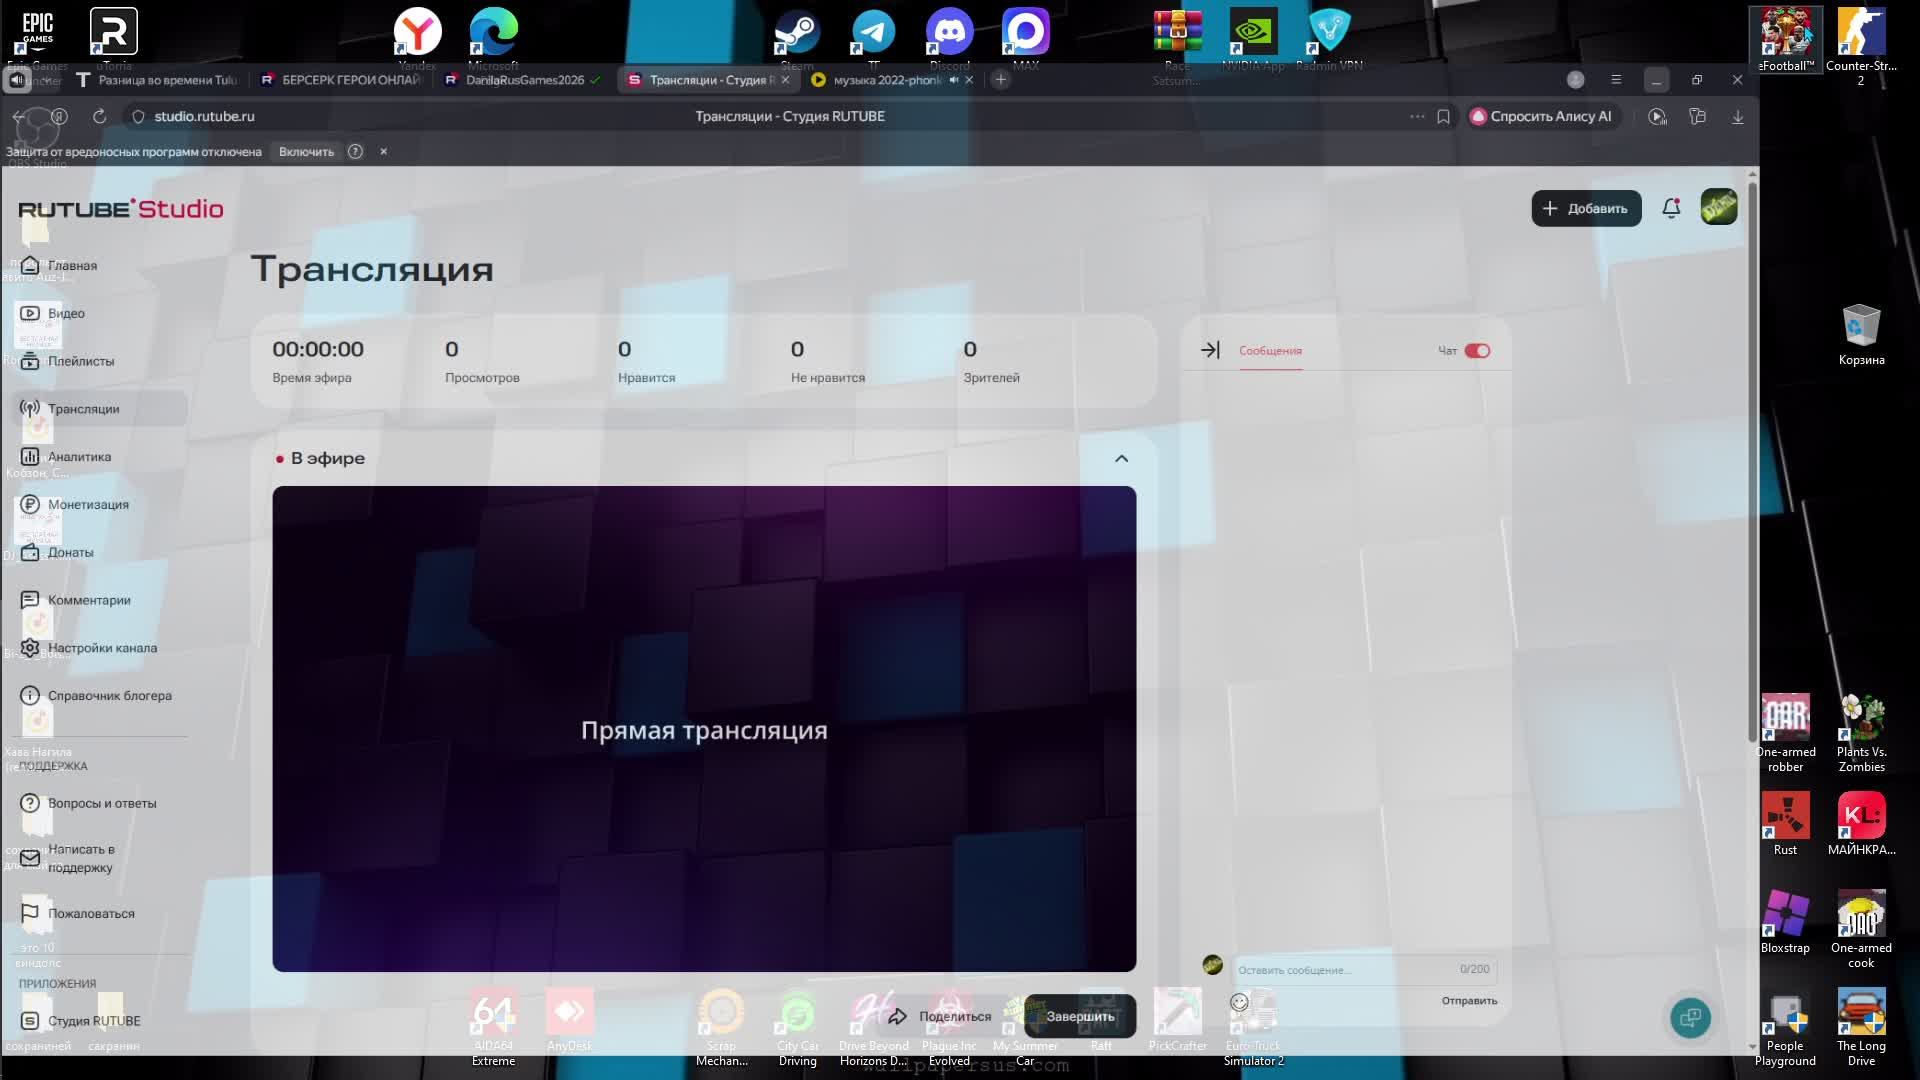Click the Донаты wallet icon
Screen dimensions: 1920x1080
click(x=30, y=552)
